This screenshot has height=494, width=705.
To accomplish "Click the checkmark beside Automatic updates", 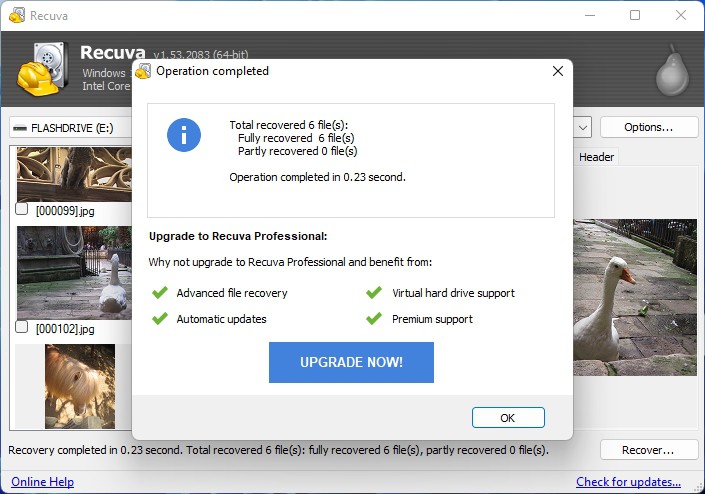I will coord(160,319).
